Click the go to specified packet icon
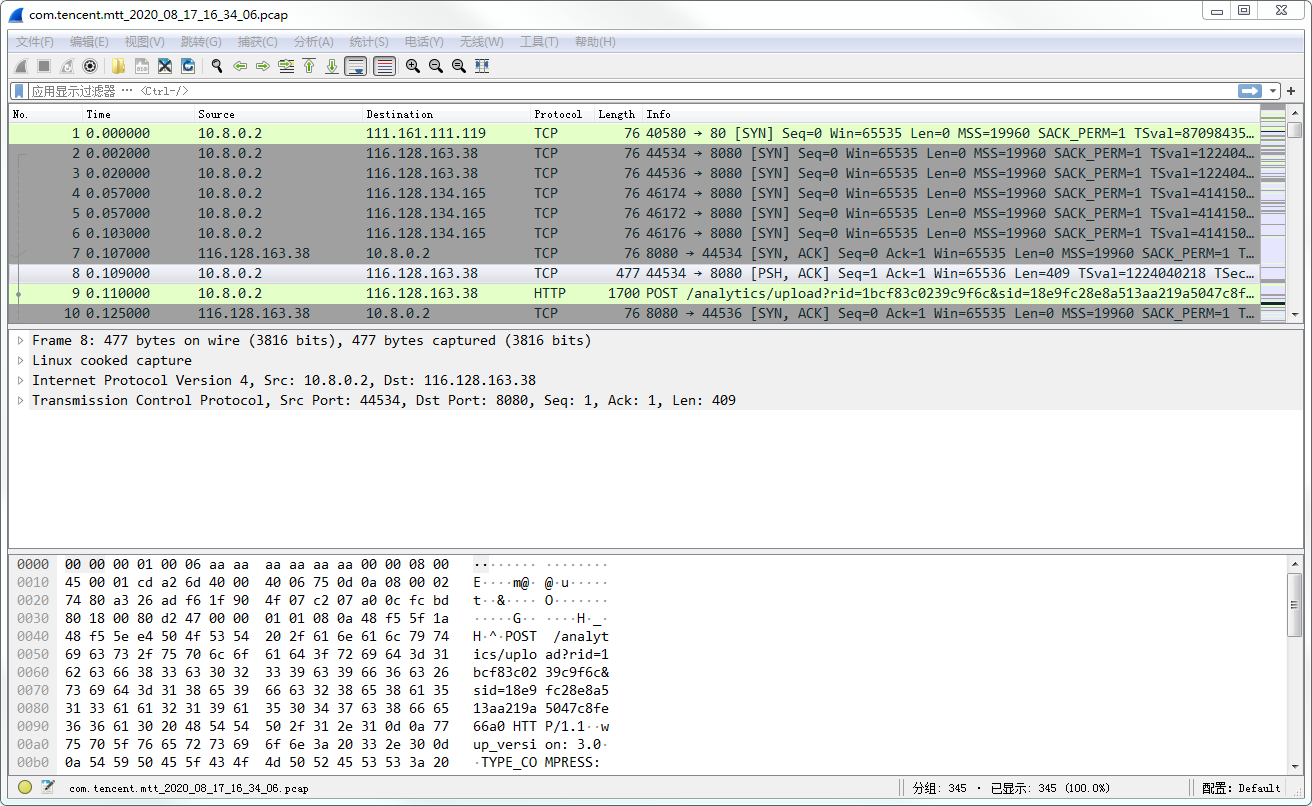This screenshot has height=806, width=1312. [286, 66]
